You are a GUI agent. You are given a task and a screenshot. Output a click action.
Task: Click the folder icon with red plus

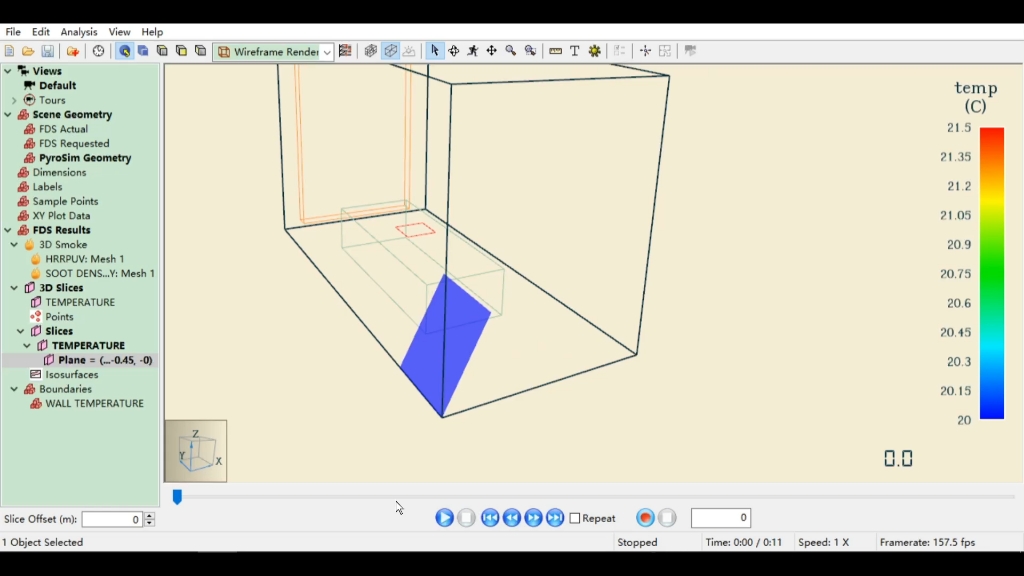[x=72, y=51]
